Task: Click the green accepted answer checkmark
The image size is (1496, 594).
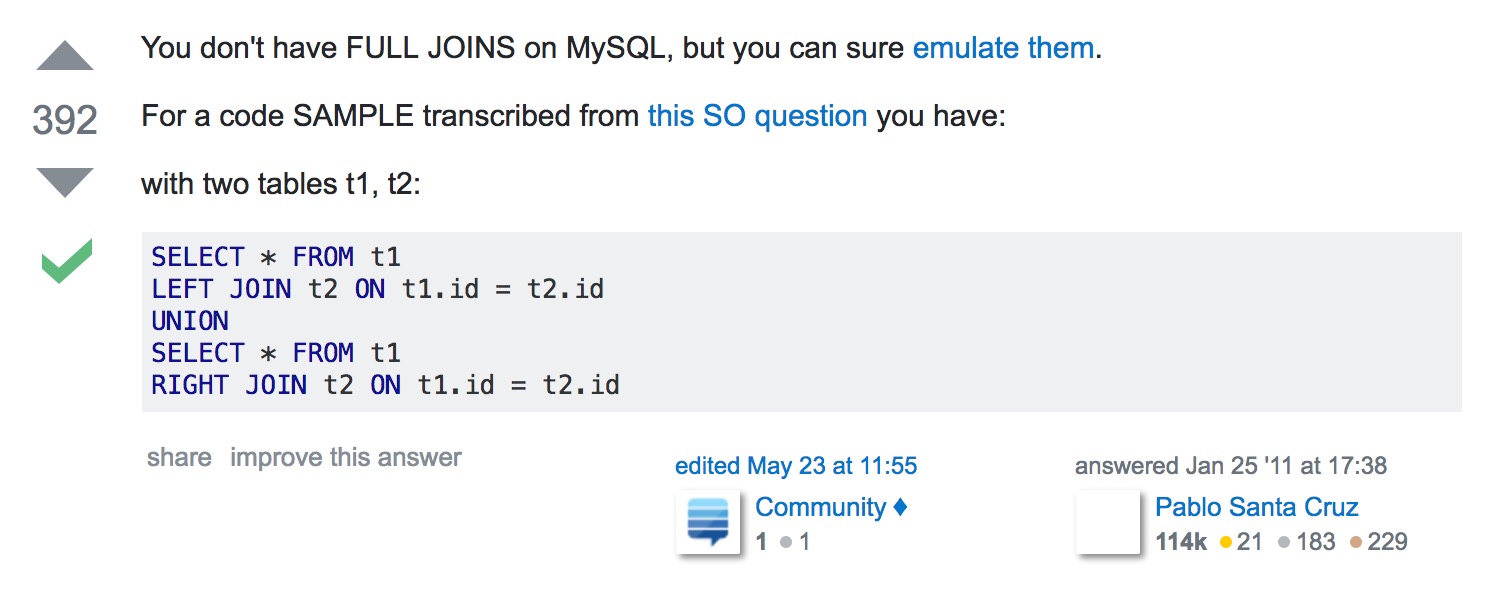Action: (67, 262)
